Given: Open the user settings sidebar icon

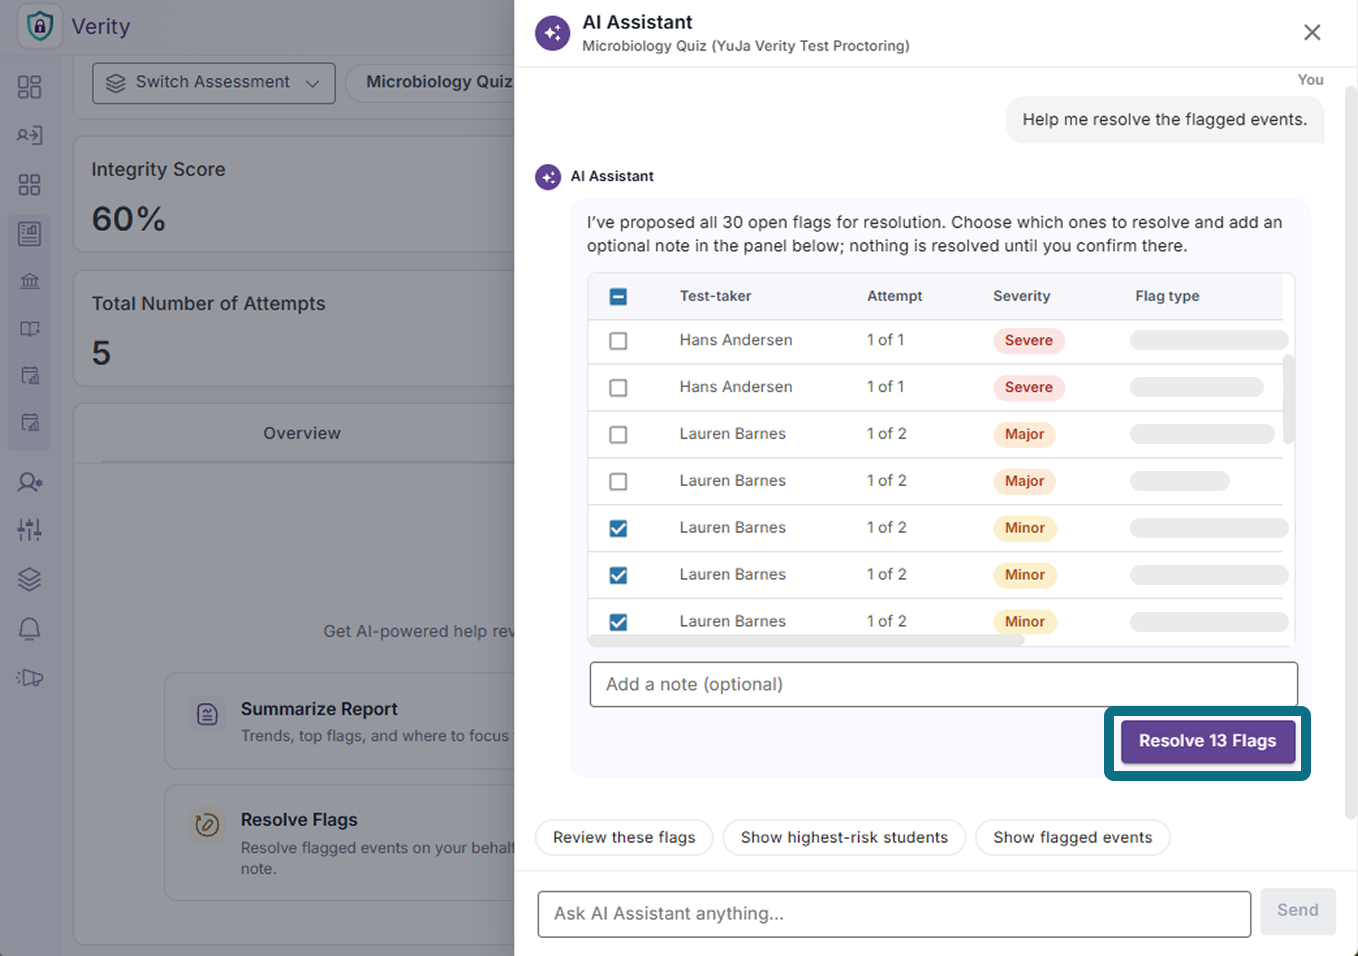Looking at the screenshot, I should coord(30,482).
